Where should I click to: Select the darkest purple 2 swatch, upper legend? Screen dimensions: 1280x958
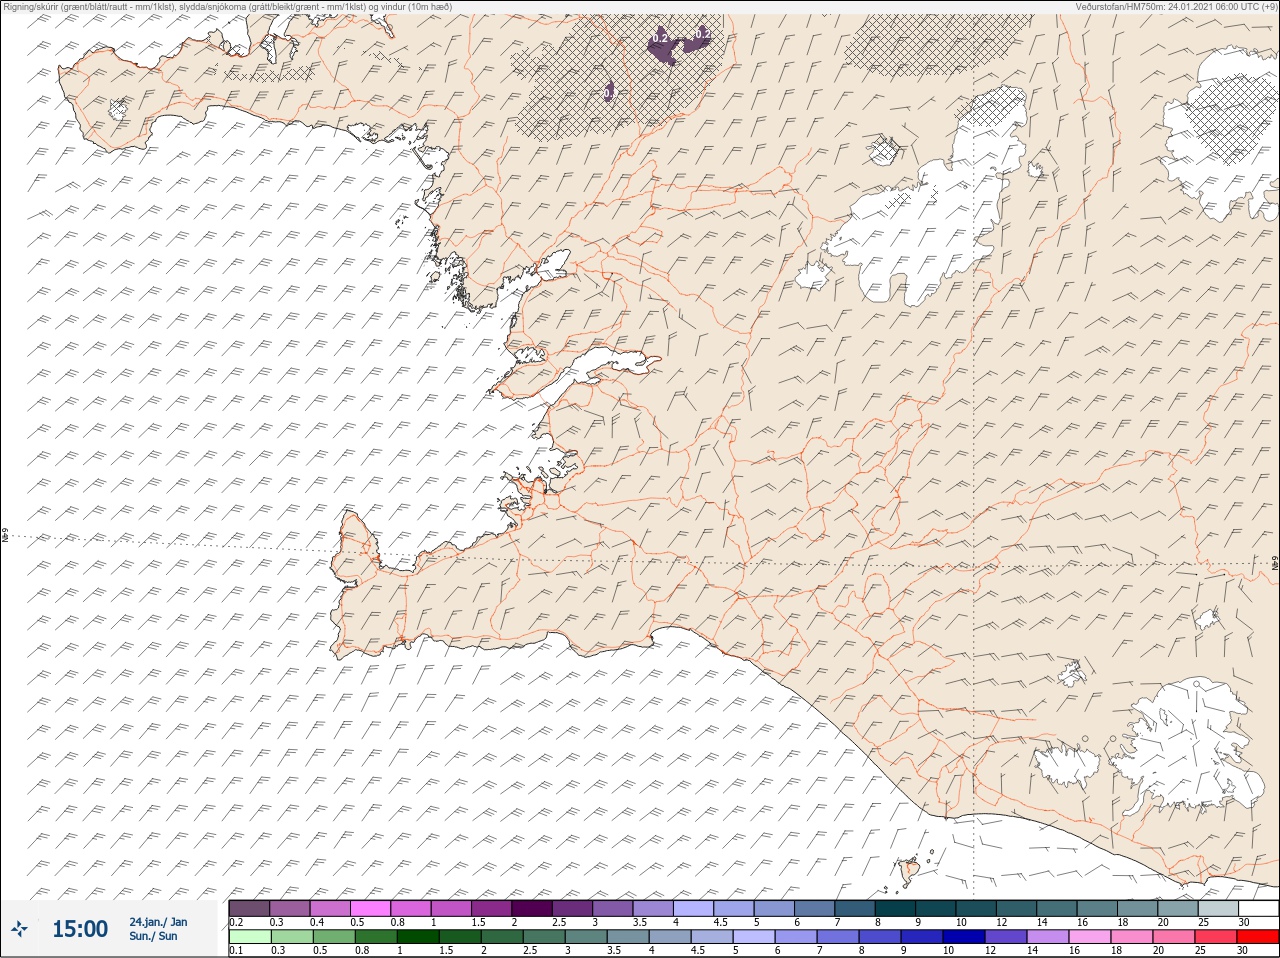coord(532,909)
